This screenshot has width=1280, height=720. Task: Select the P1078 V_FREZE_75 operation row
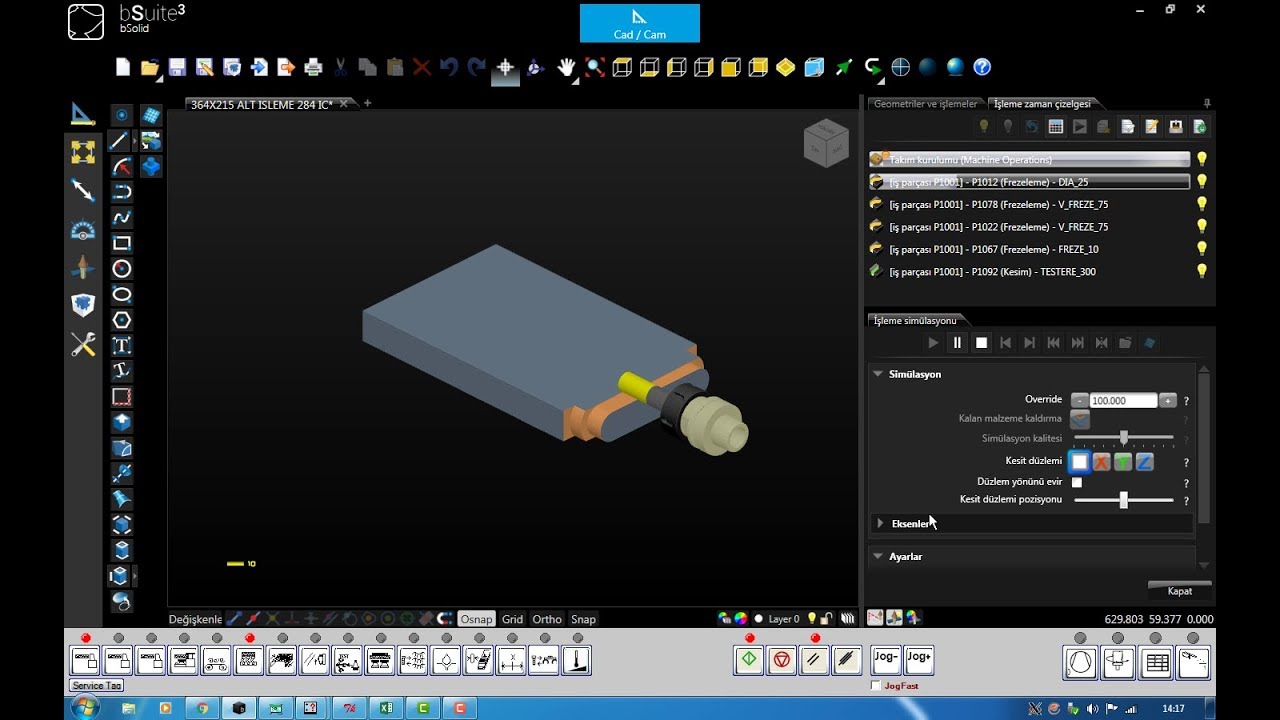point(1030,204)
